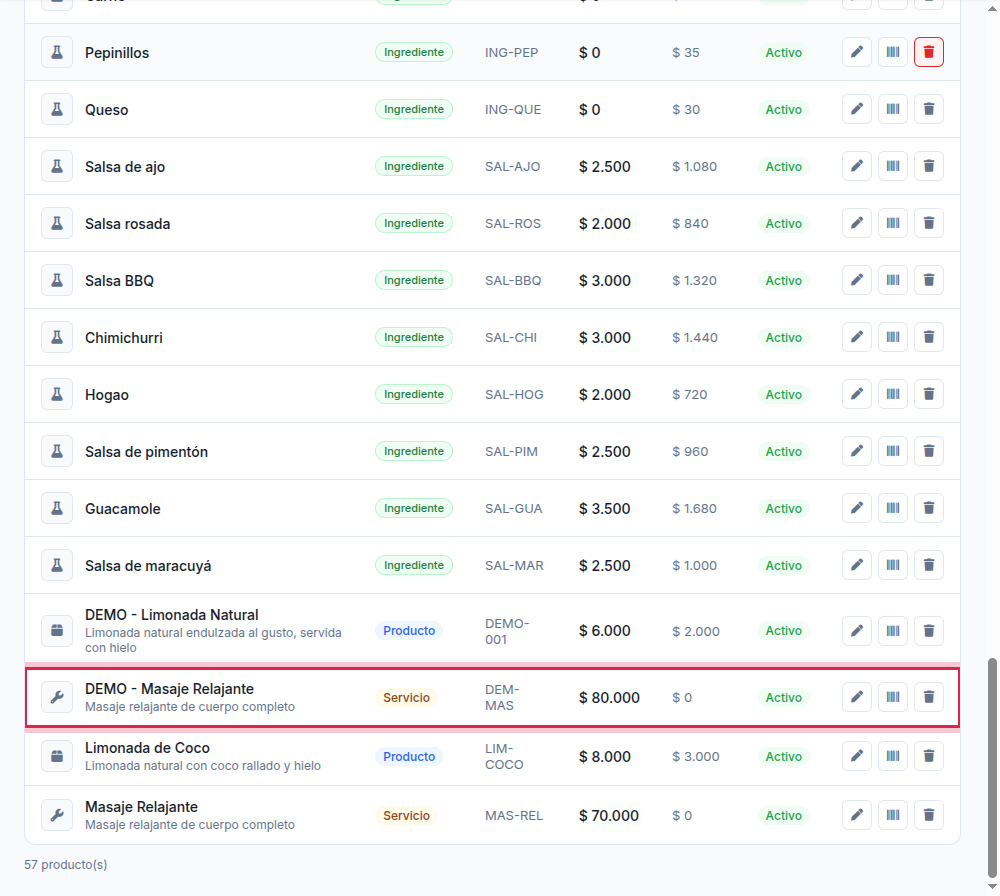The height and width of the screenshot is (896, 1000).
Task: Open barcode for Salsa de maracuyá
Action: 893,565
